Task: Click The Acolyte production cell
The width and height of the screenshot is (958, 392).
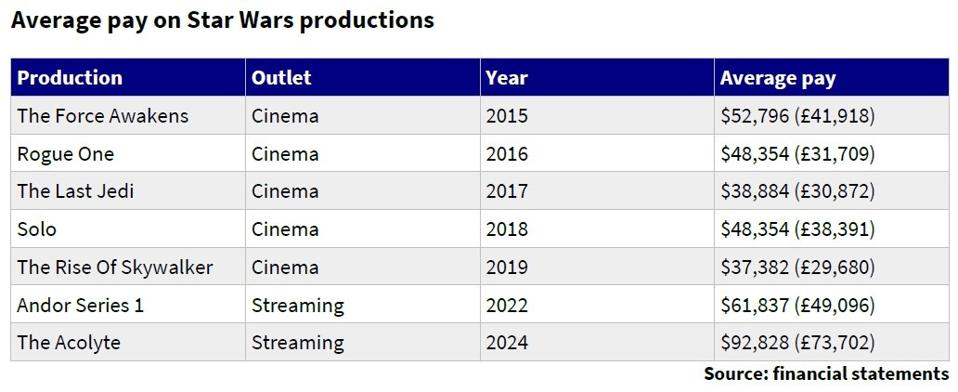Action: click(128, 342)
